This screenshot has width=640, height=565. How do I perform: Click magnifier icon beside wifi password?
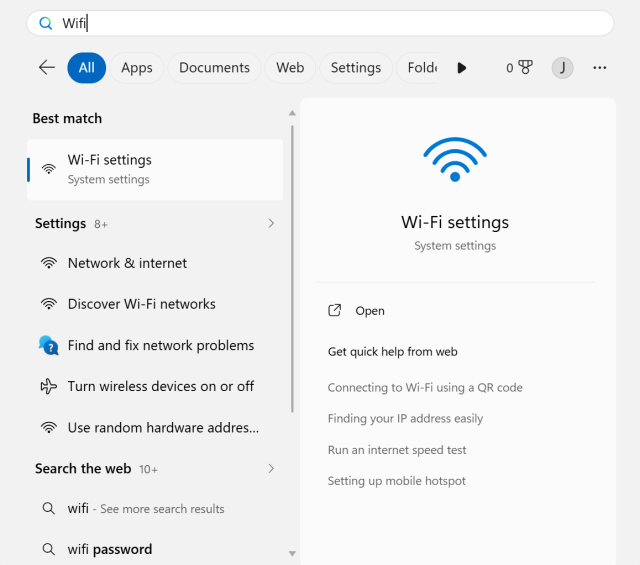pos(49,549)
